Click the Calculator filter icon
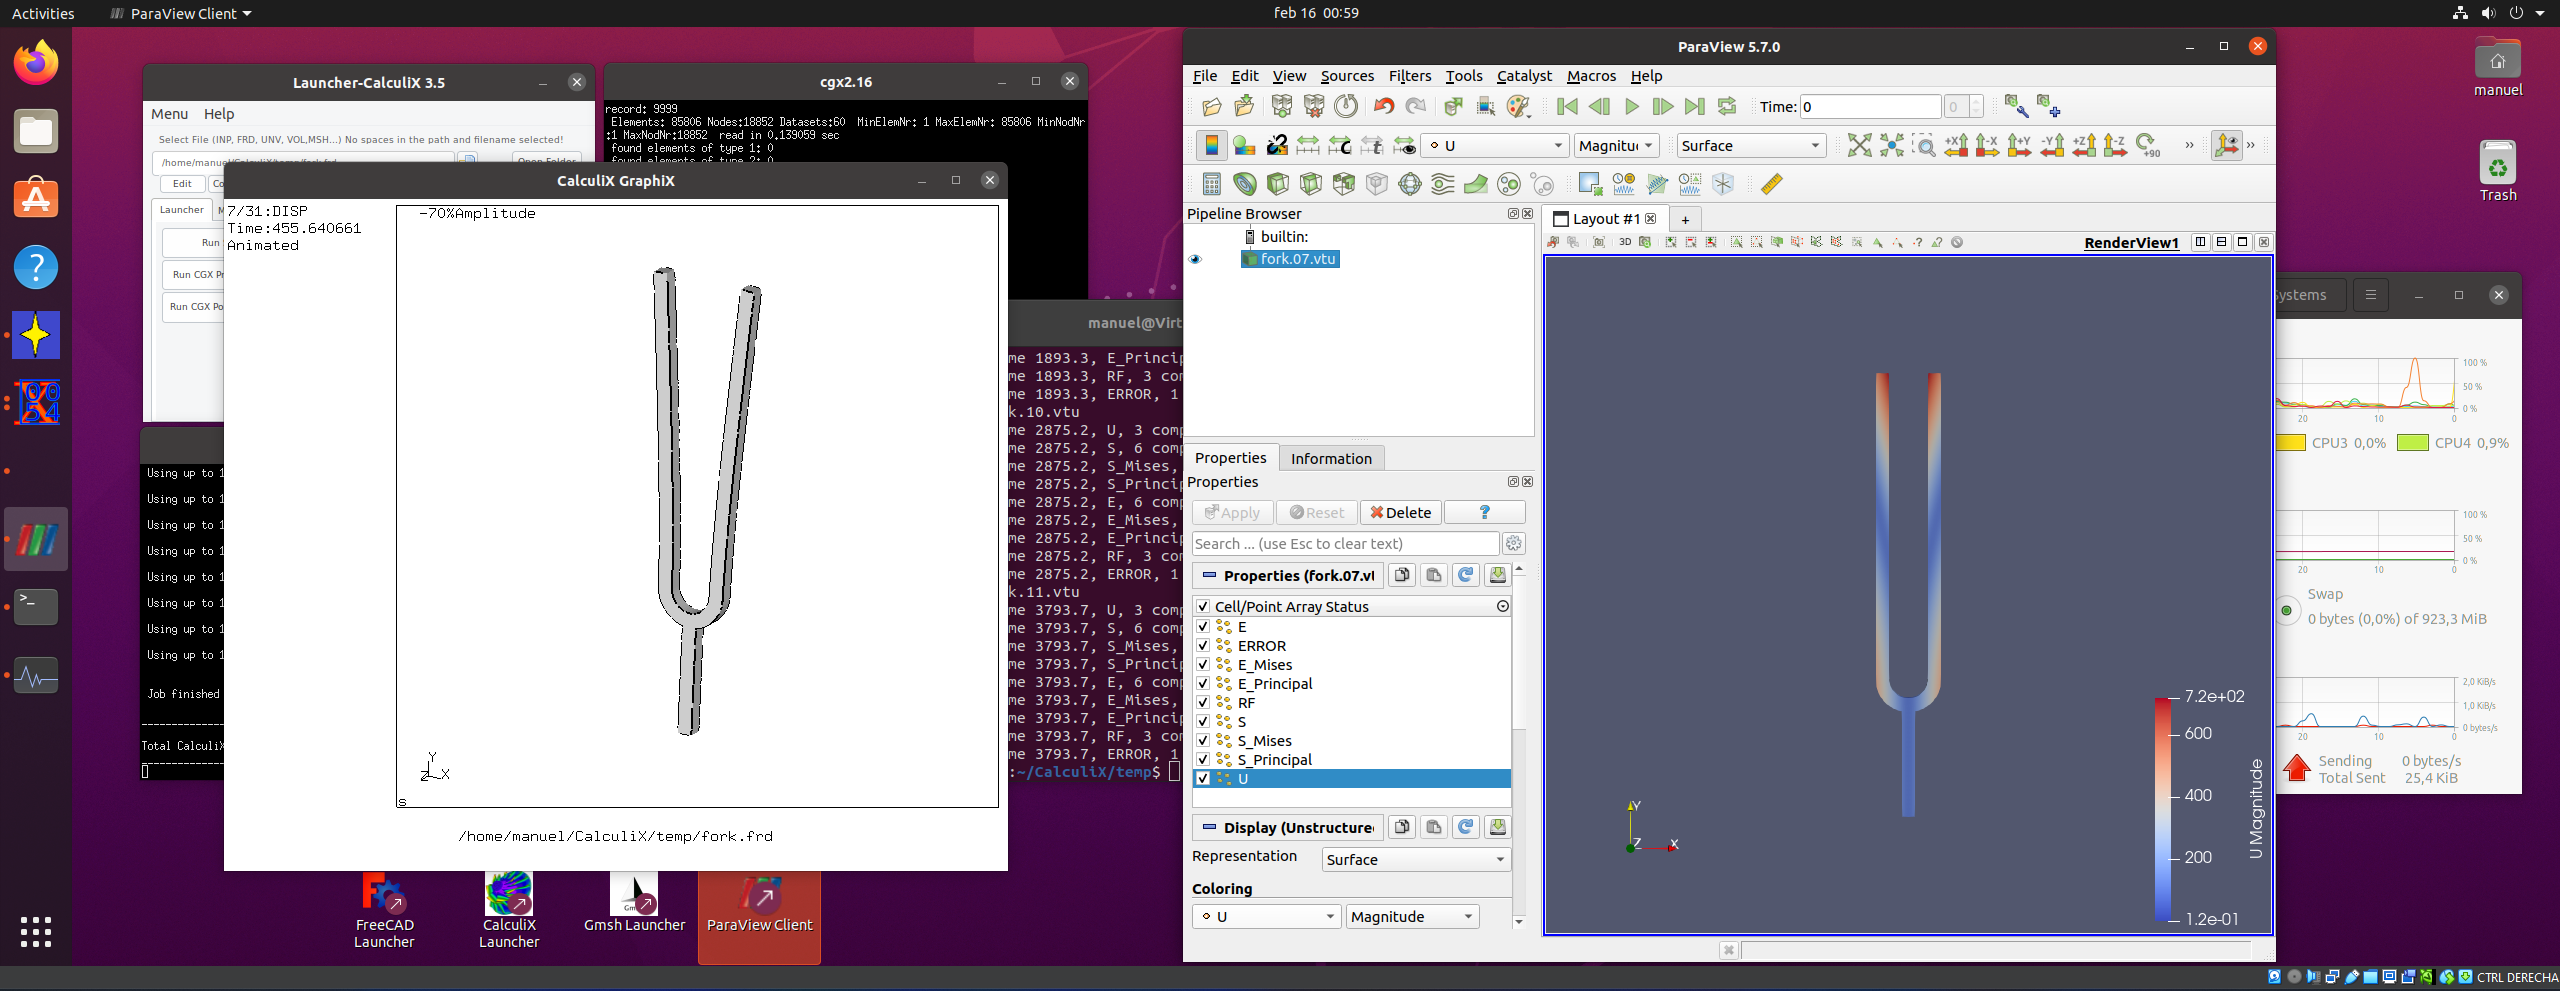Image resolution: width=2560 pixels, height=991 pixels. click(x=1211, y=184)
